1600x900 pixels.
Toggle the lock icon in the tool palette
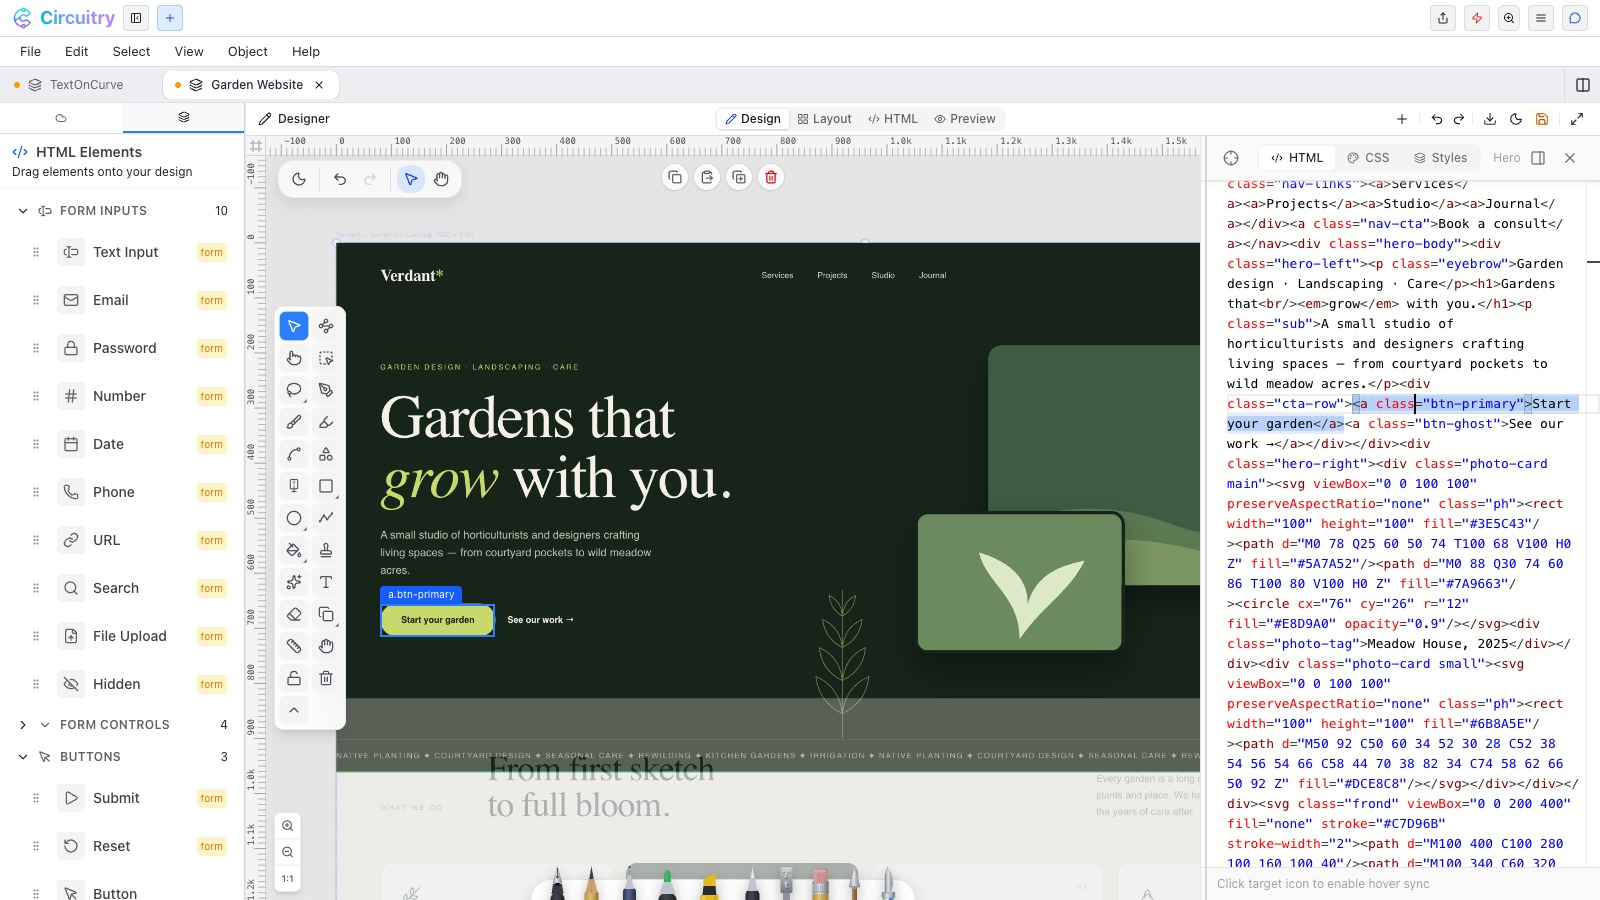click(294, 678)
